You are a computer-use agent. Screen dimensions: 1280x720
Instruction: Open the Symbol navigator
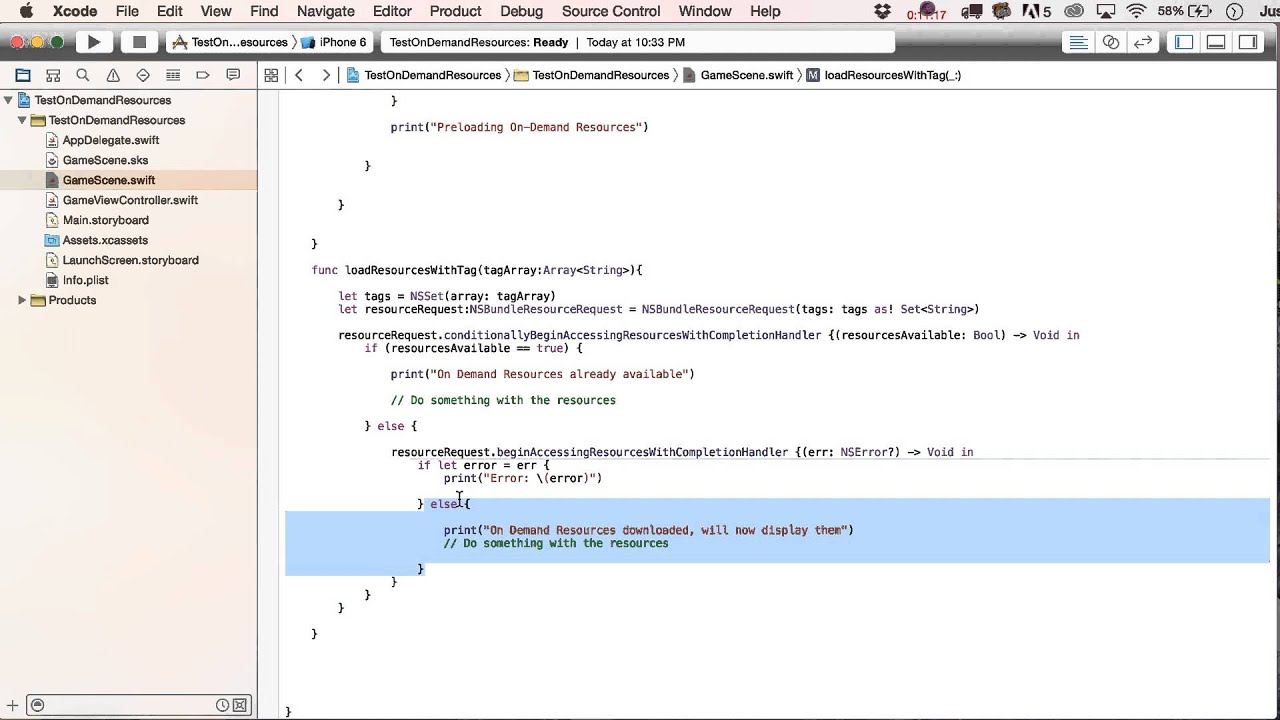click(x=53, y=75)
